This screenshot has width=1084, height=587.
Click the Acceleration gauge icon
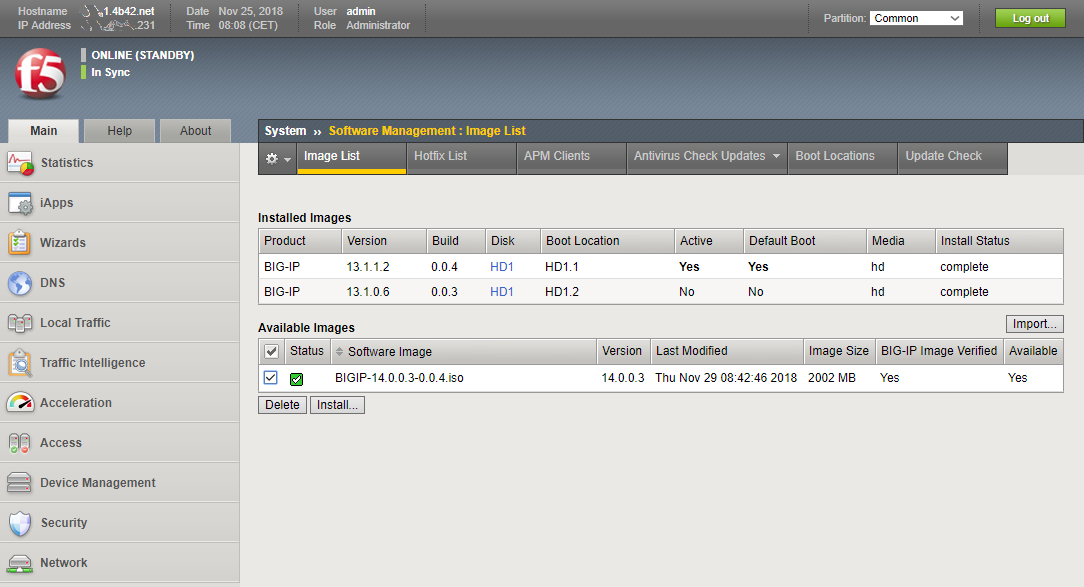(20, 402)
